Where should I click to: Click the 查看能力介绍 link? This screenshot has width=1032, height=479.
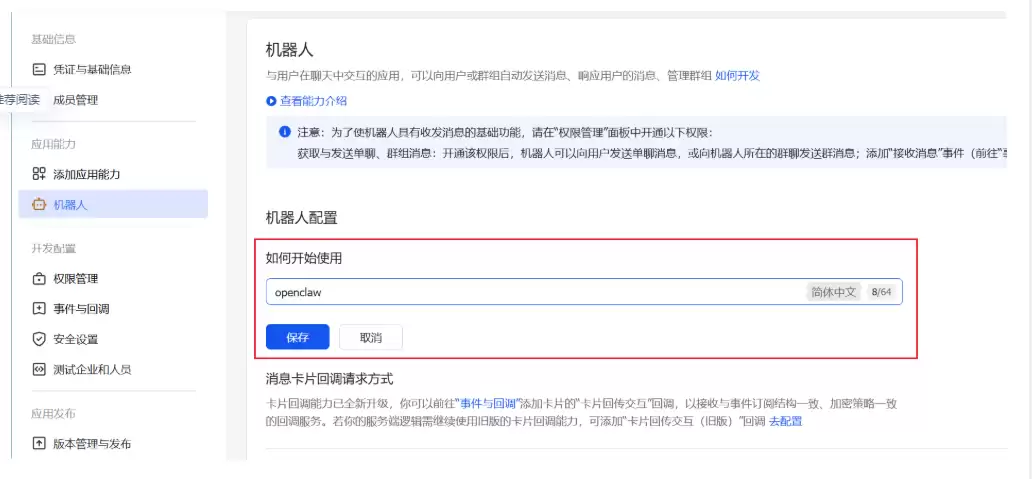313,101
